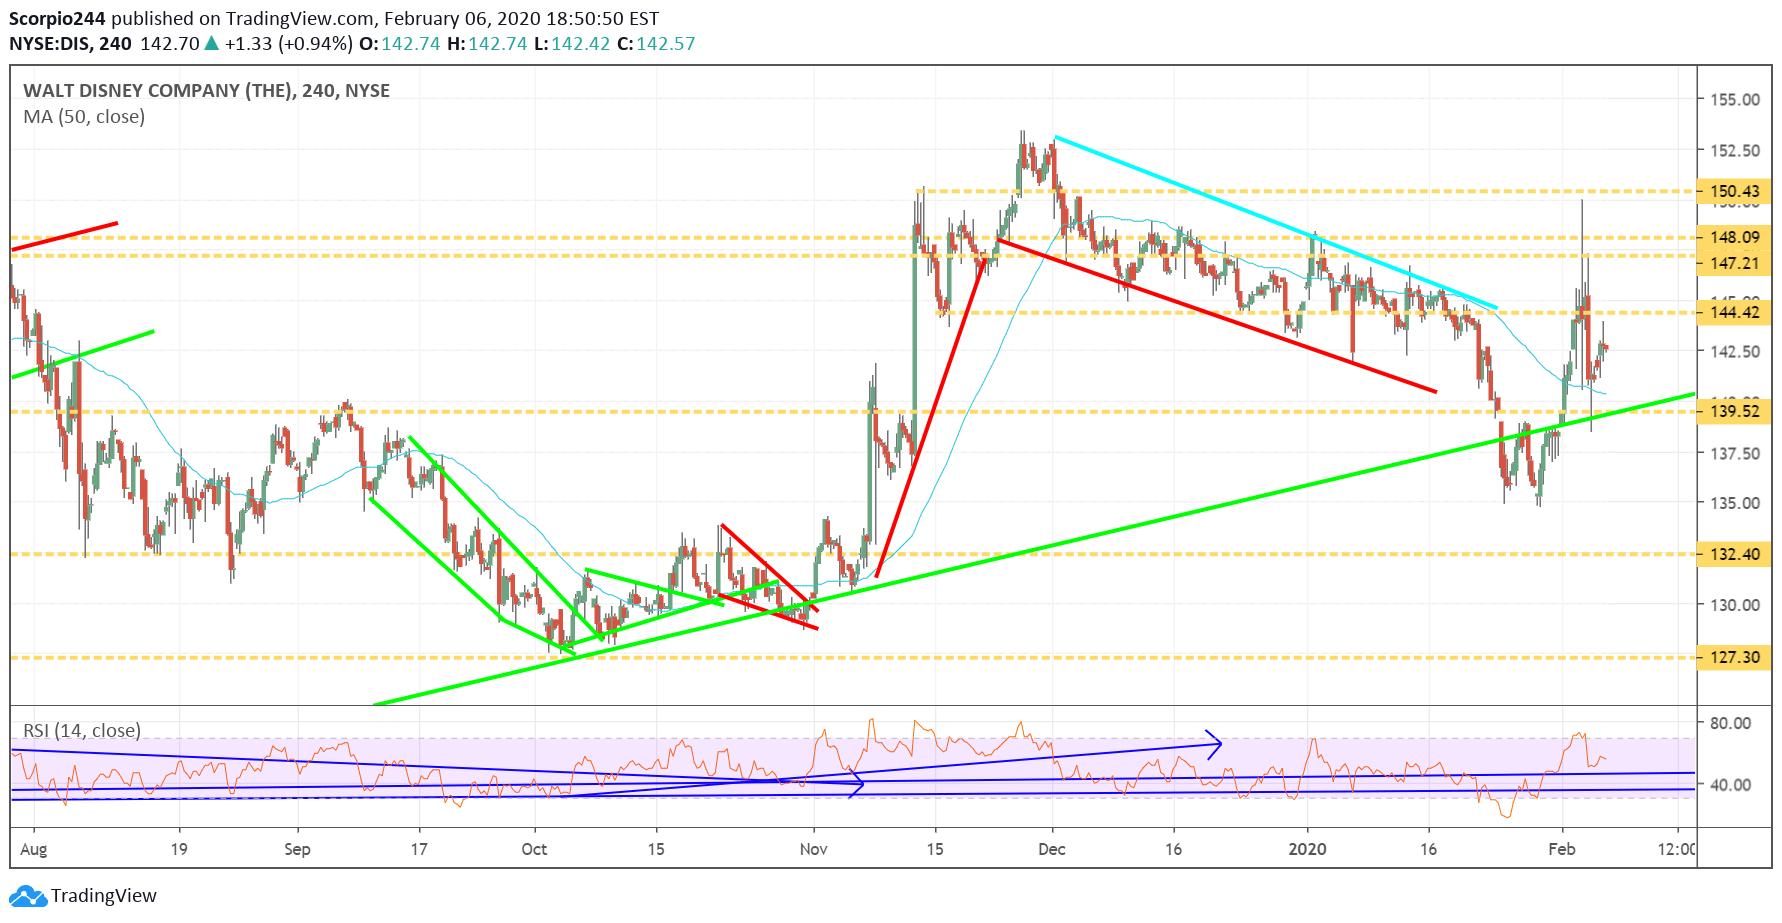Screen dimensions: 1782x923
Task: Click the 12:00 time axis label
Action: click(1677, 849)
